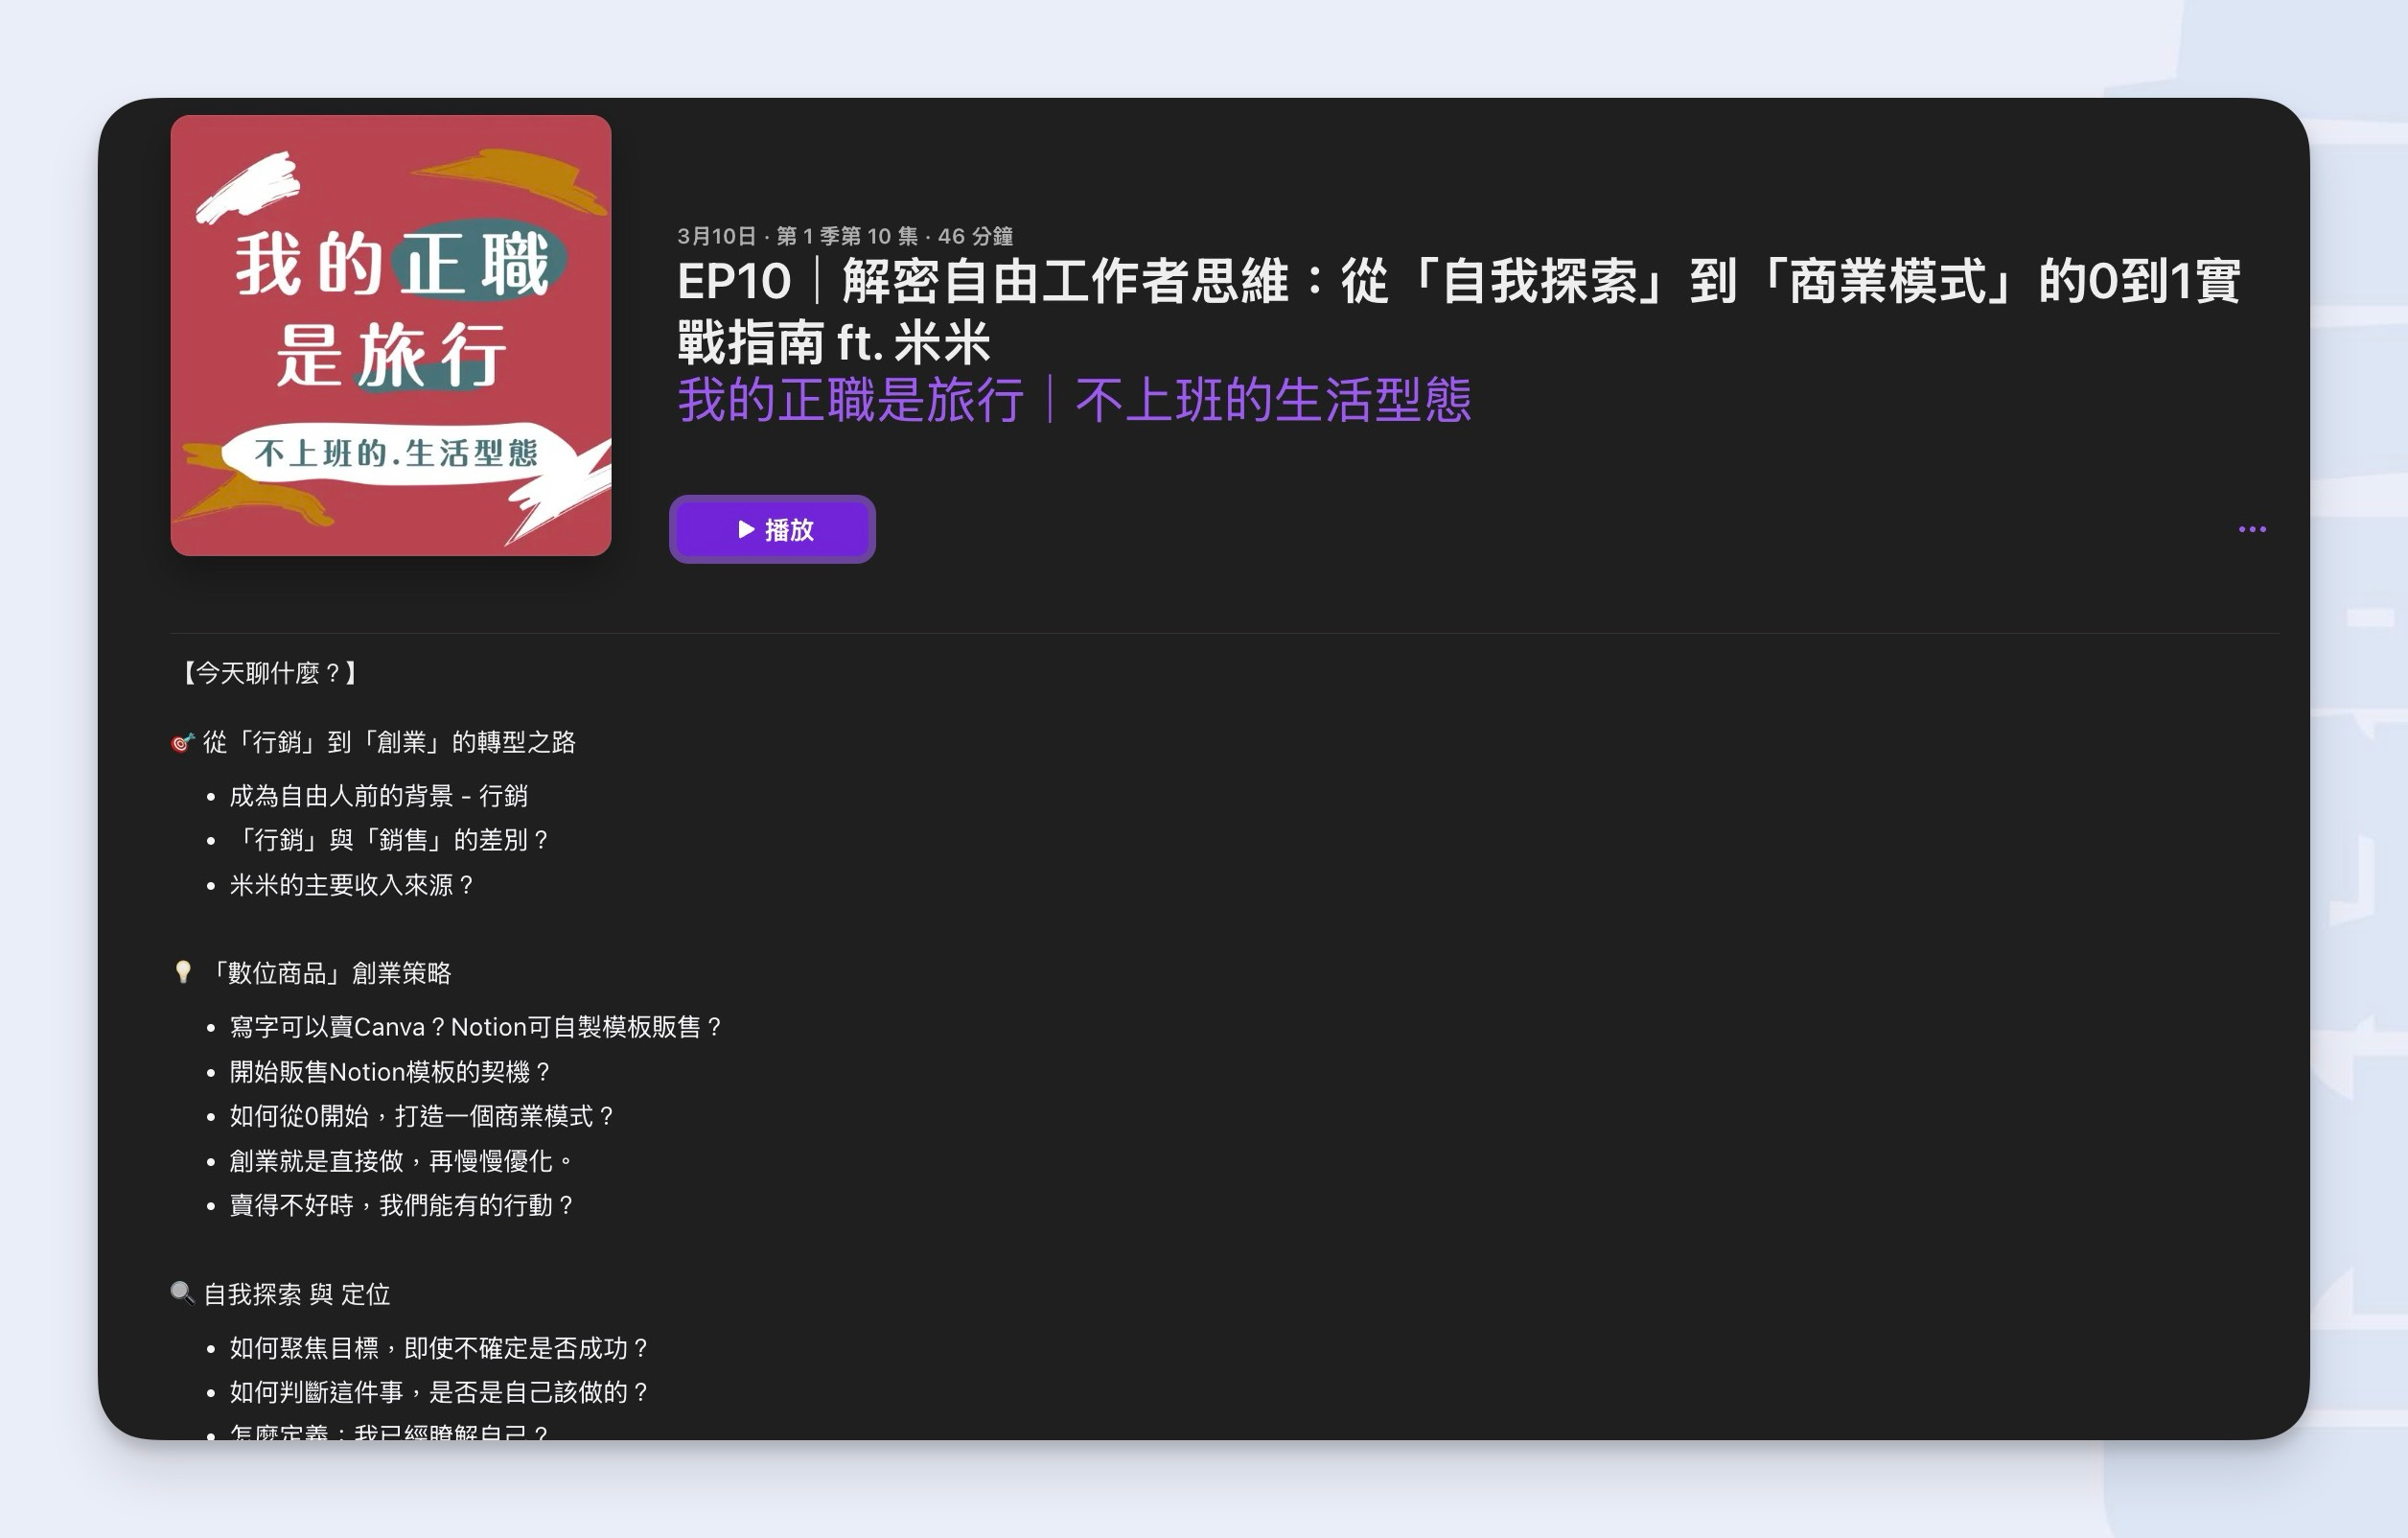The image size is (2408, 1538).
Task: Click the podcast cover art thumbnail
Action: tap(390, 335)
